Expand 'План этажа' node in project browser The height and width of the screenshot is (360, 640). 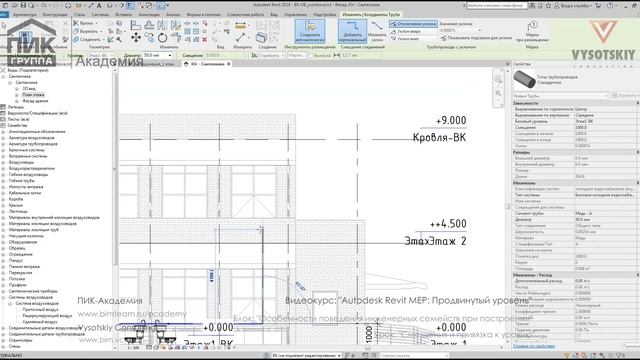pyautogui.click(x=17, y=95)
